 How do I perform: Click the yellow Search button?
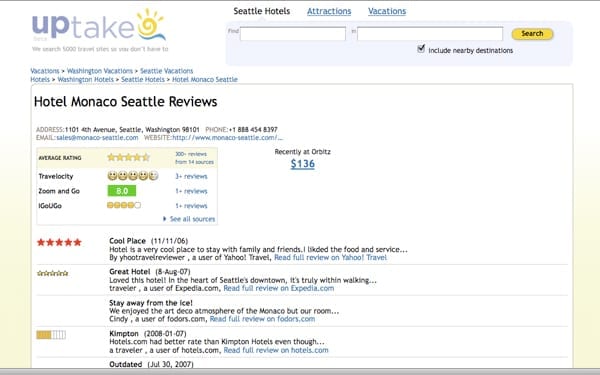click(x=532, y=34)
